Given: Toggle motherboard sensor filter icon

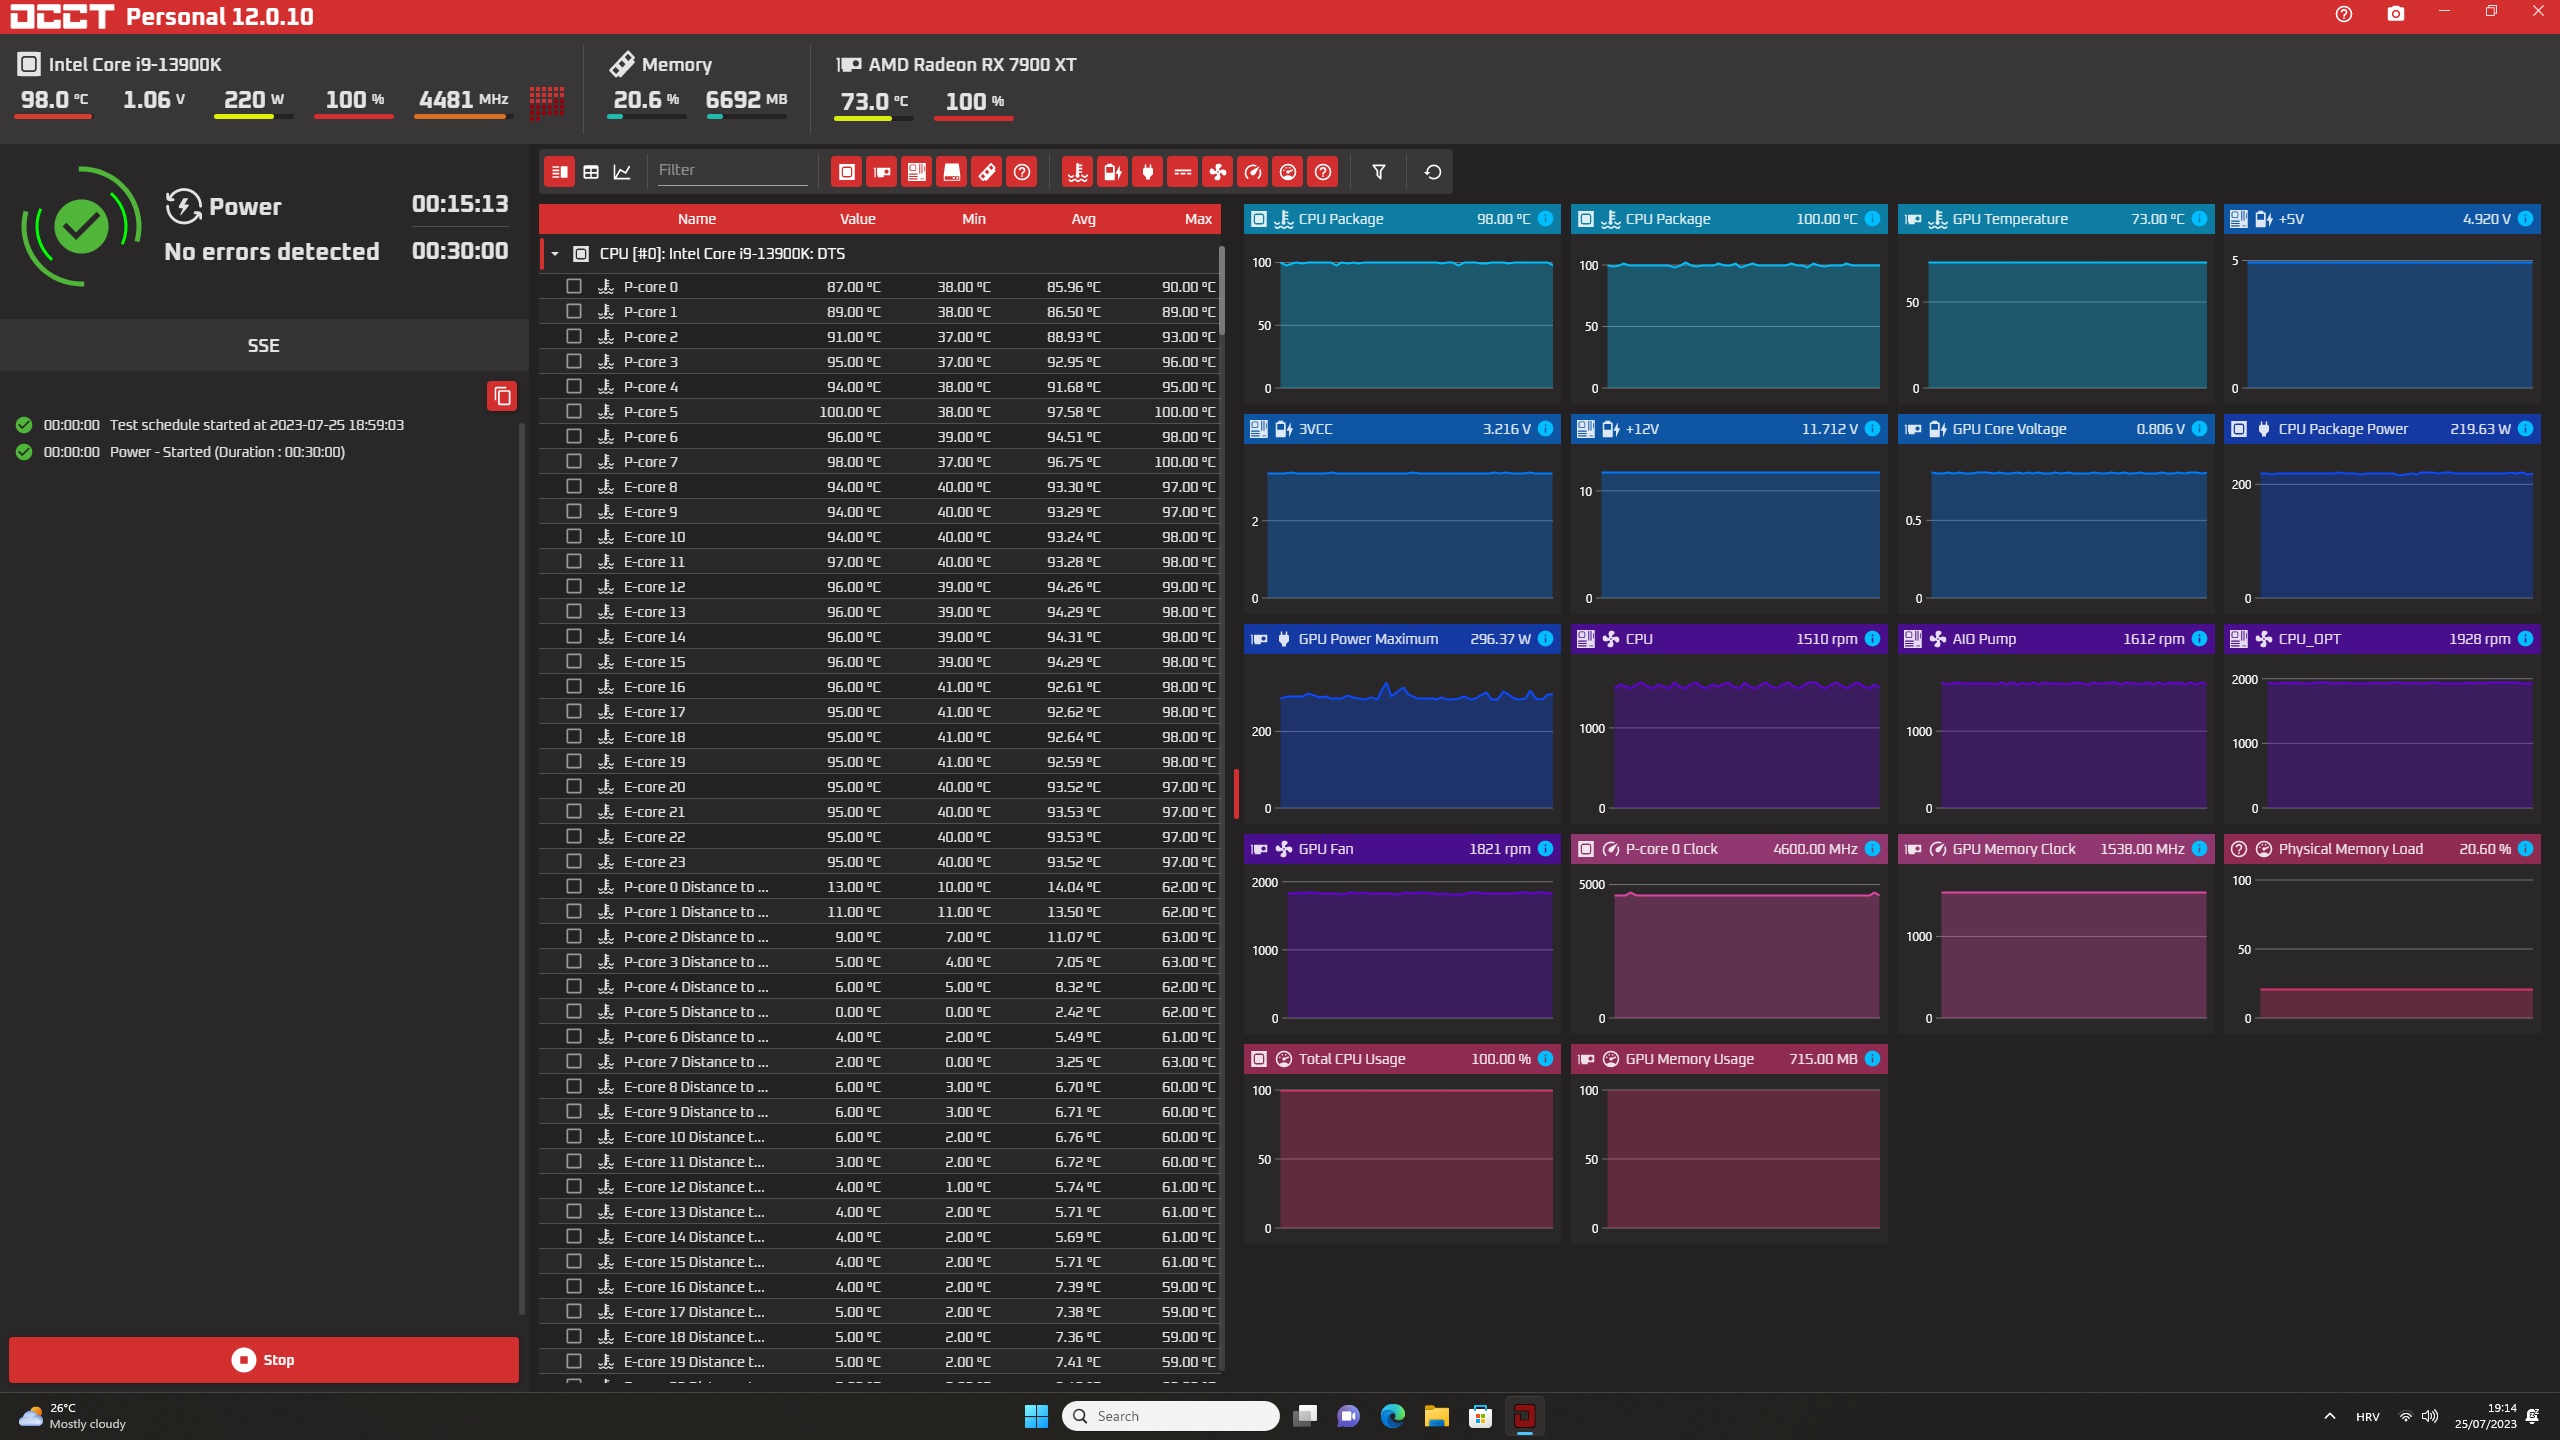Looking at the screenshot, I should pos(917,172).
